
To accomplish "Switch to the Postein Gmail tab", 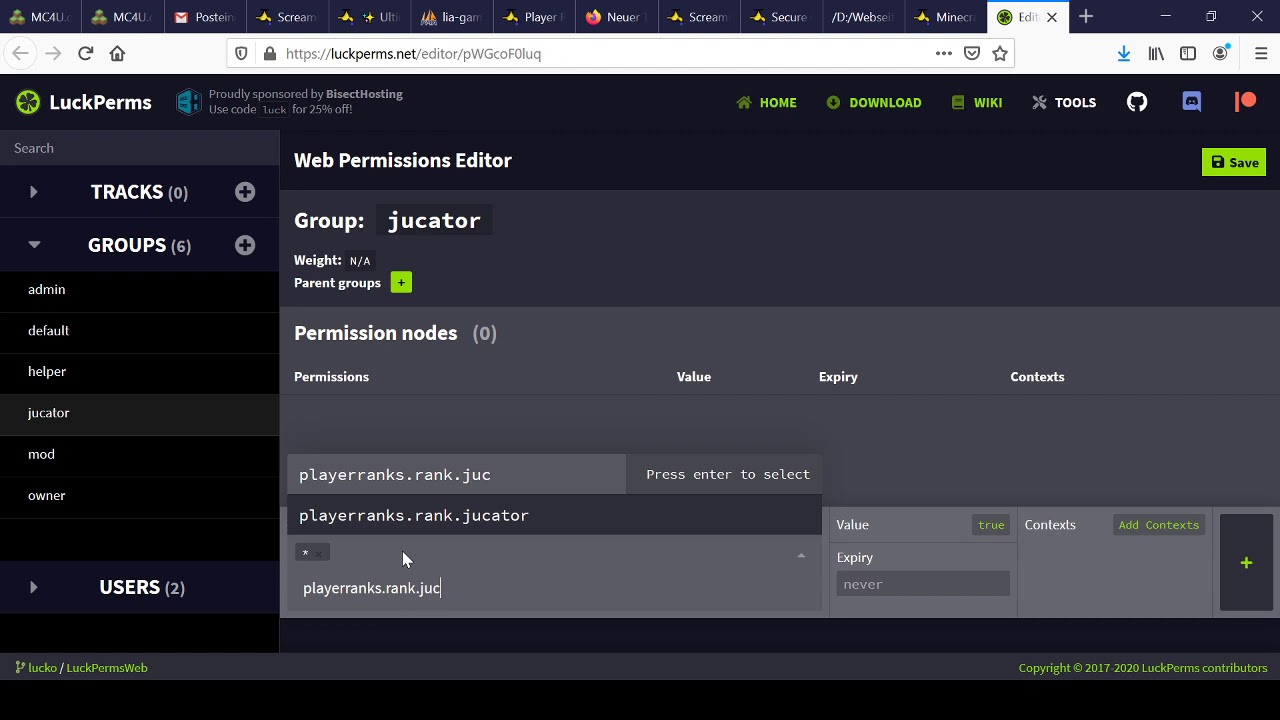I will [204, 17].
